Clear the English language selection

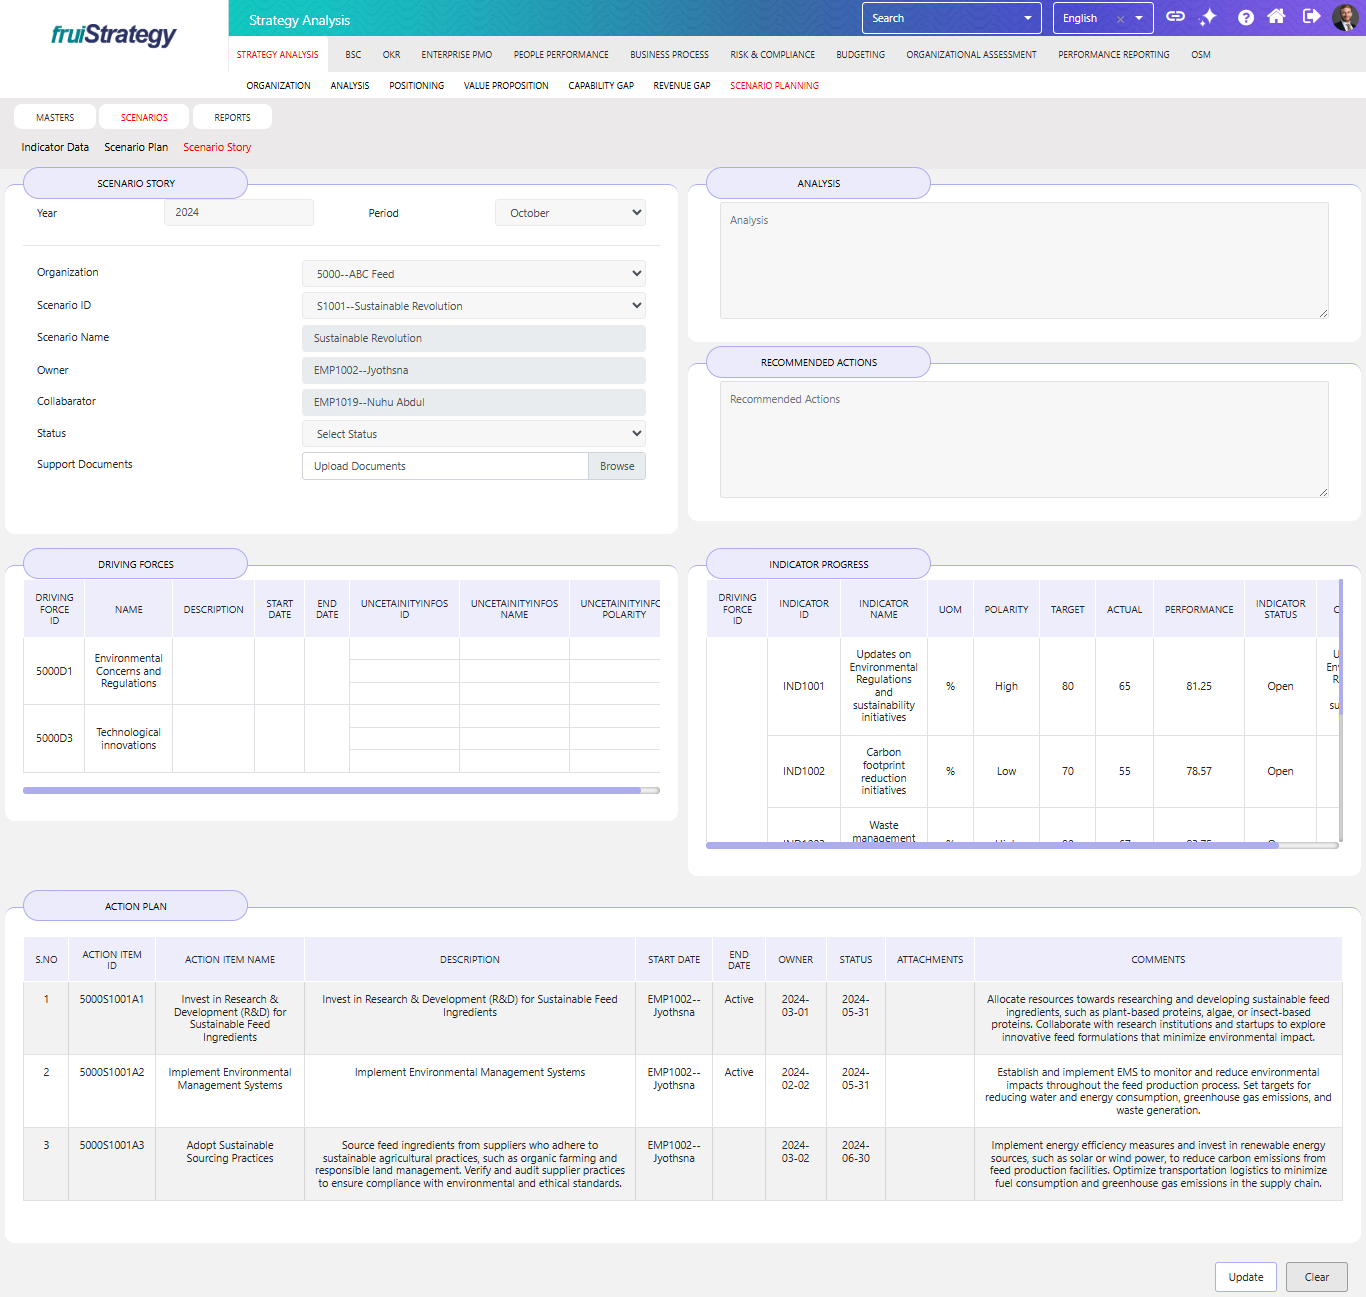(x=1120, y=19)
